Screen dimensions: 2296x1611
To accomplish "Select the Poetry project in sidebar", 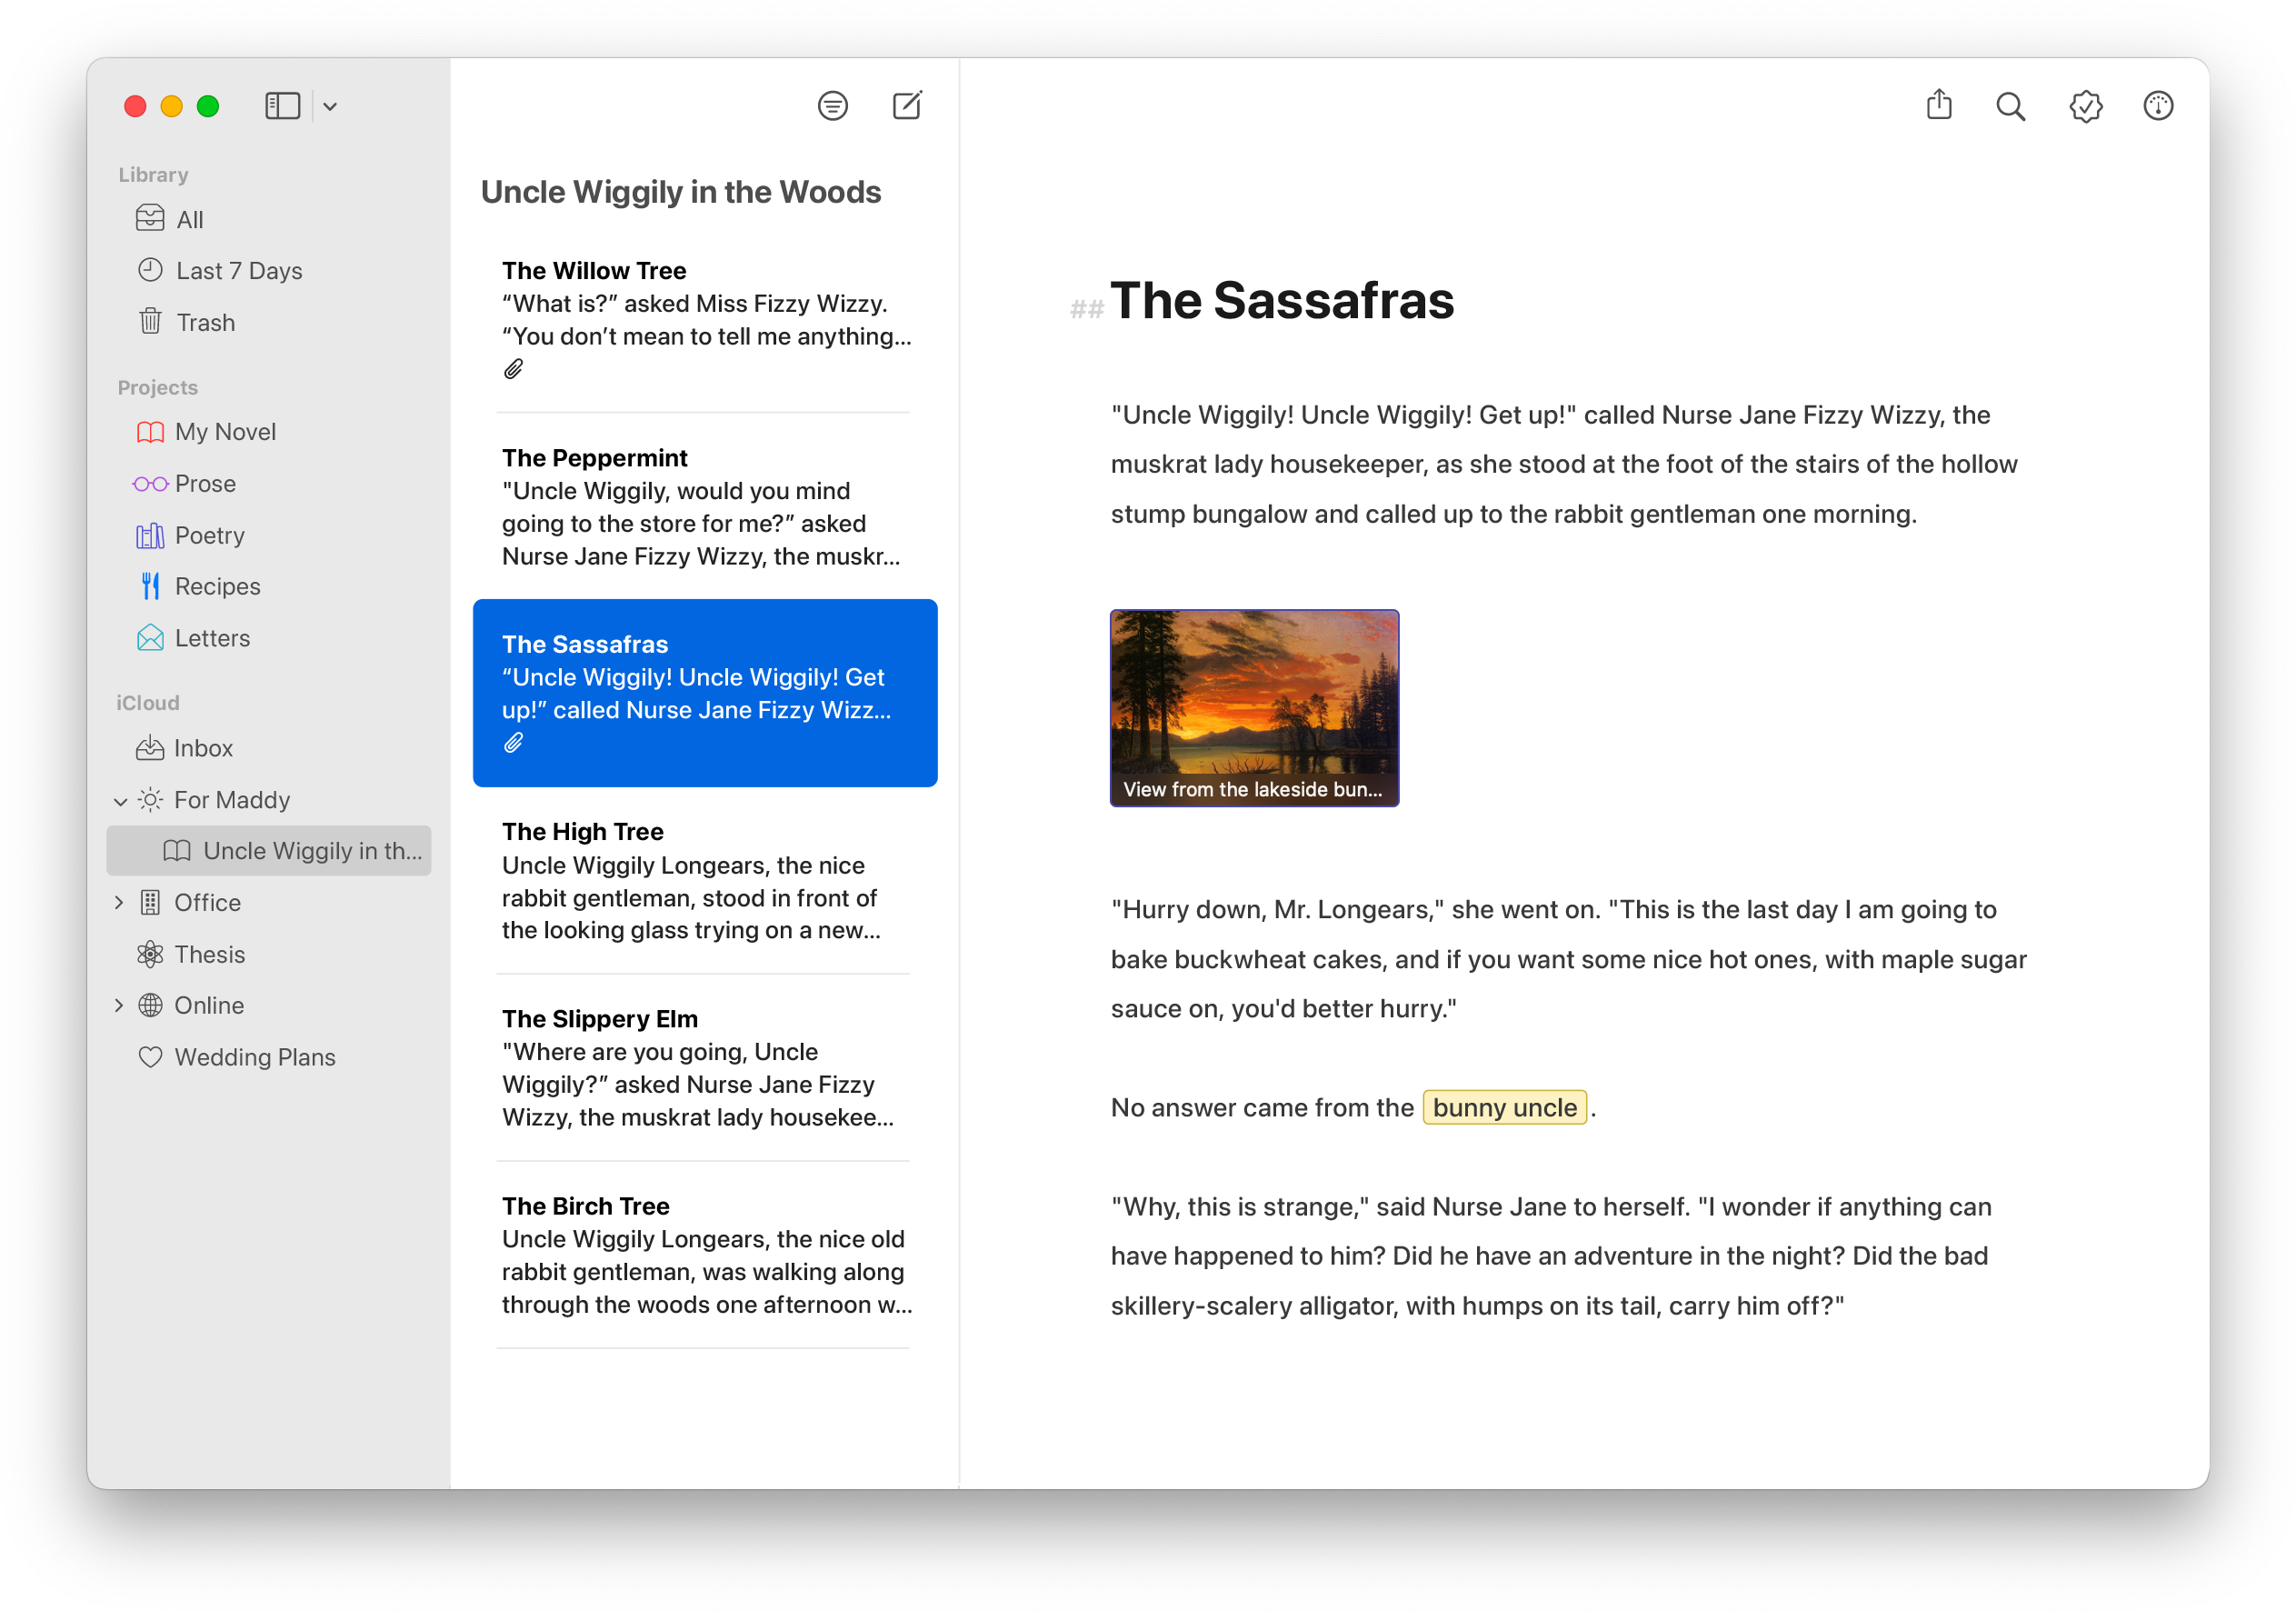I will 209,534.
